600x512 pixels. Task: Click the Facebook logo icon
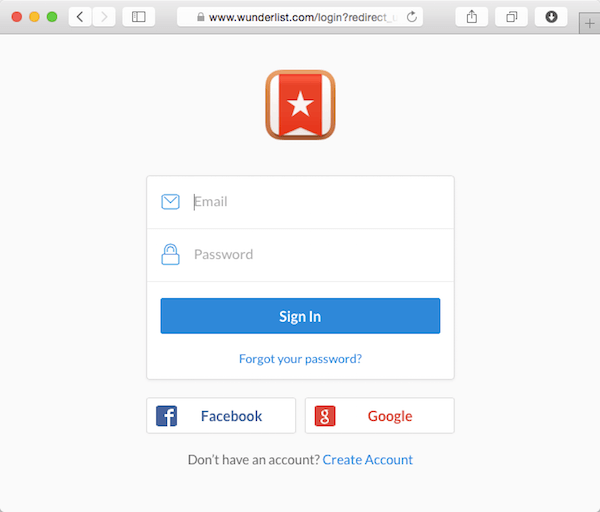coord(166,416)
